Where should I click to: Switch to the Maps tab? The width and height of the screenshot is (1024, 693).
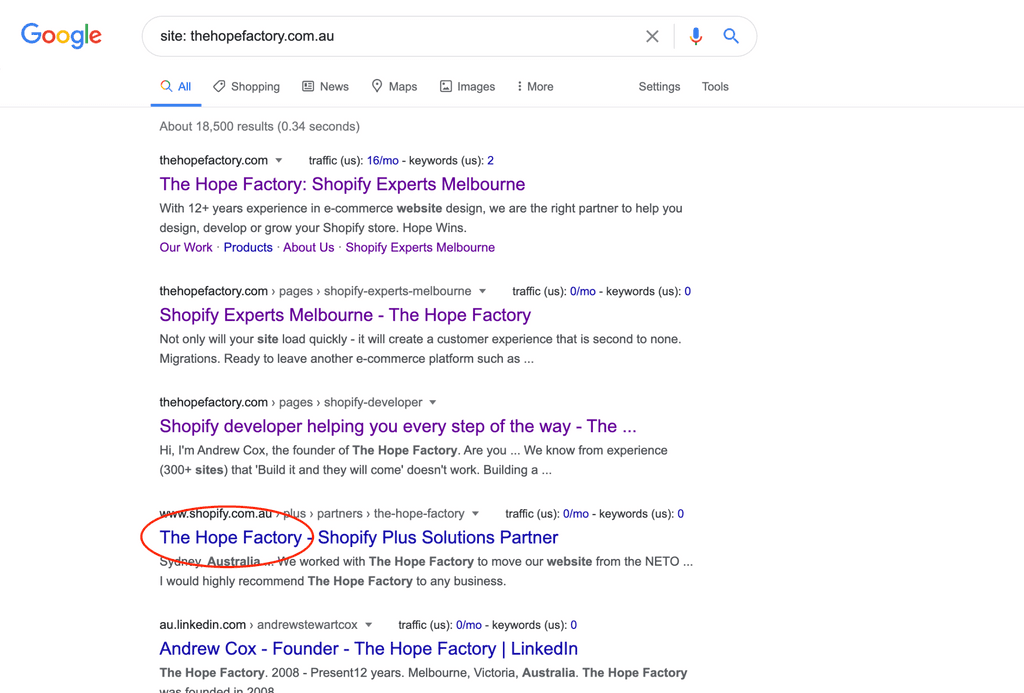coord(394,86)
